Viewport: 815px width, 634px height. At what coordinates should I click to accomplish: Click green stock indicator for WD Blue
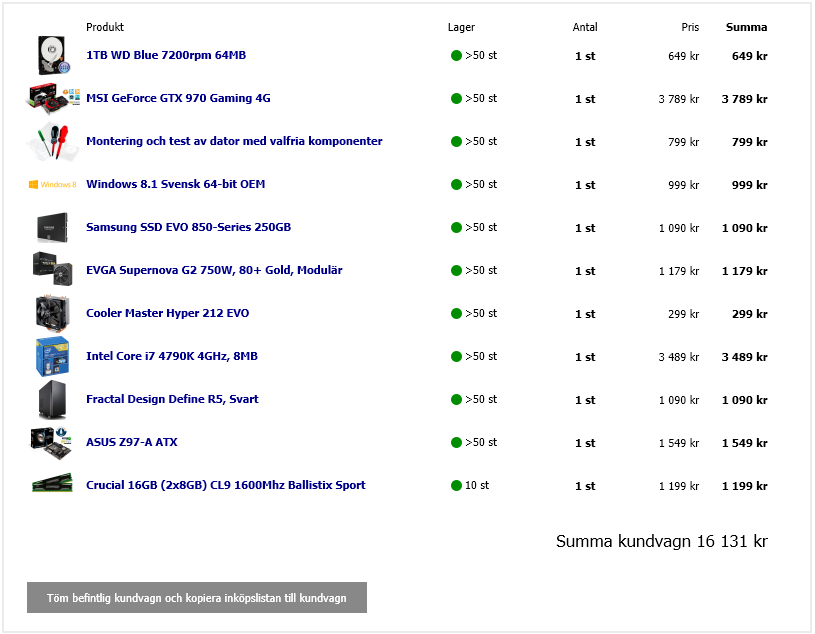pos(456,56)
